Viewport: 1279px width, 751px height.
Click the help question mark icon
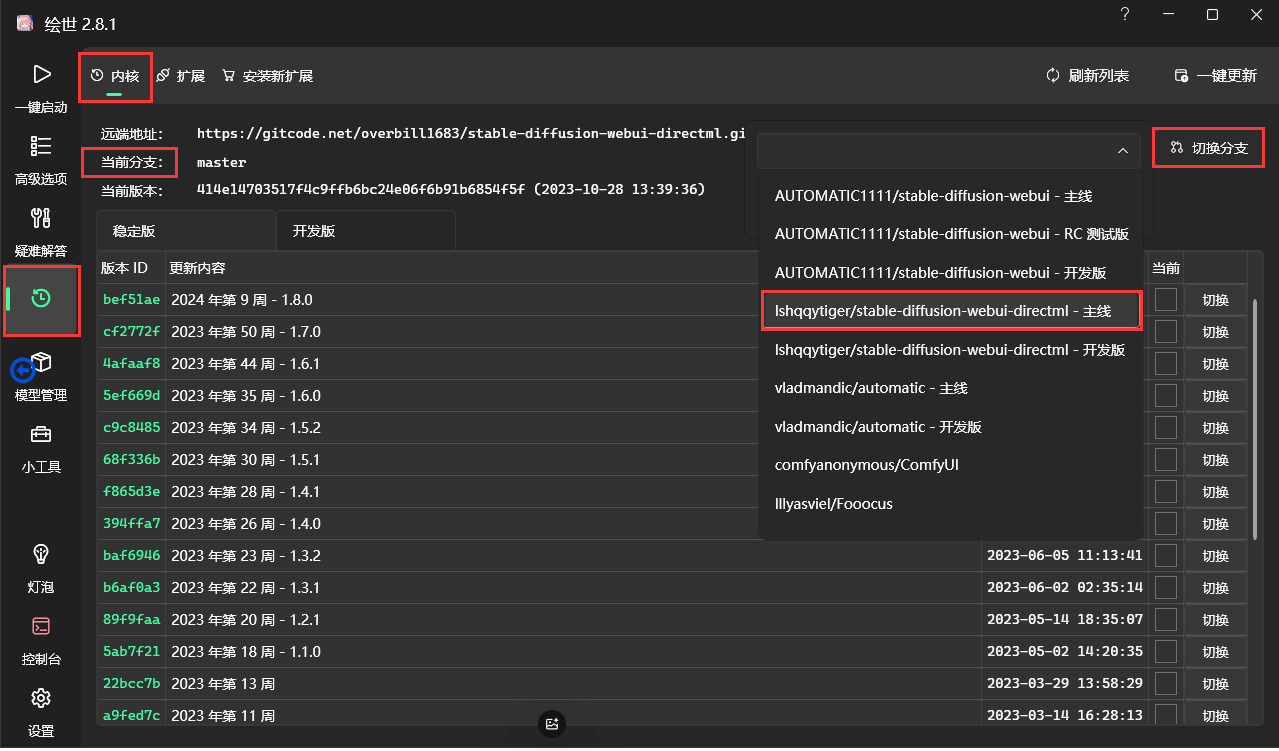pos(1125,14)
